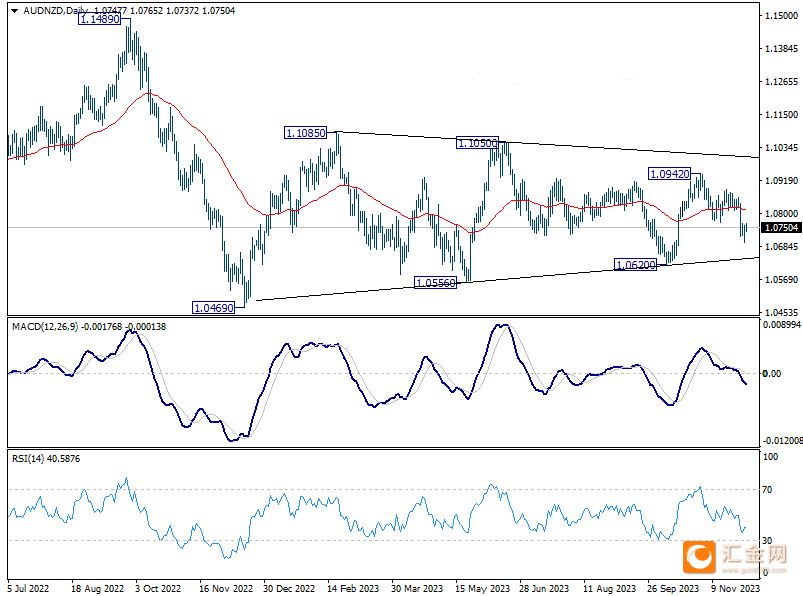Click the RSI 70 level axis label
The width and height of the screenshot is (803, 596).
(x=767, y=489)
